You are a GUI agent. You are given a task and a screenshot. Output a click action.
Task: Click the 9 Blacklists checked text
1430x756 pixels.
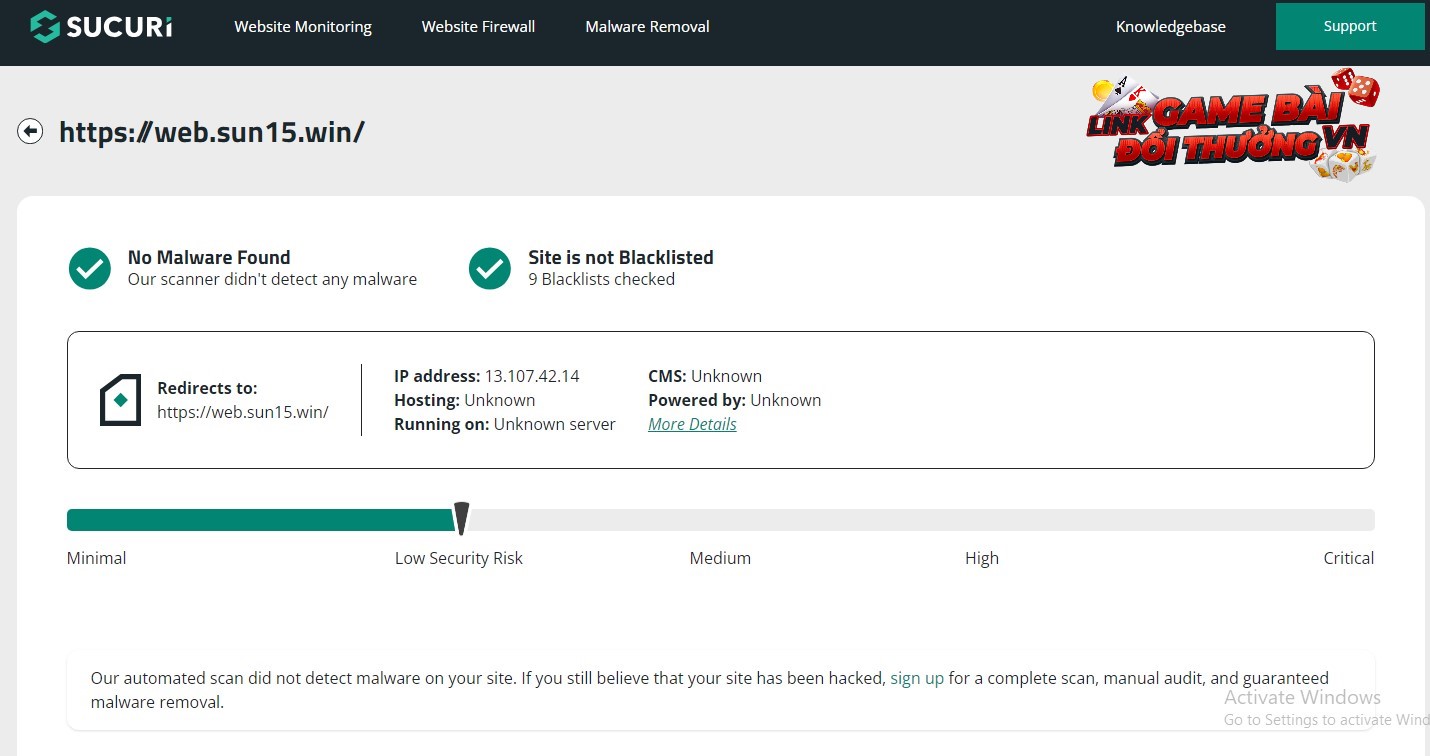[602, 279]
